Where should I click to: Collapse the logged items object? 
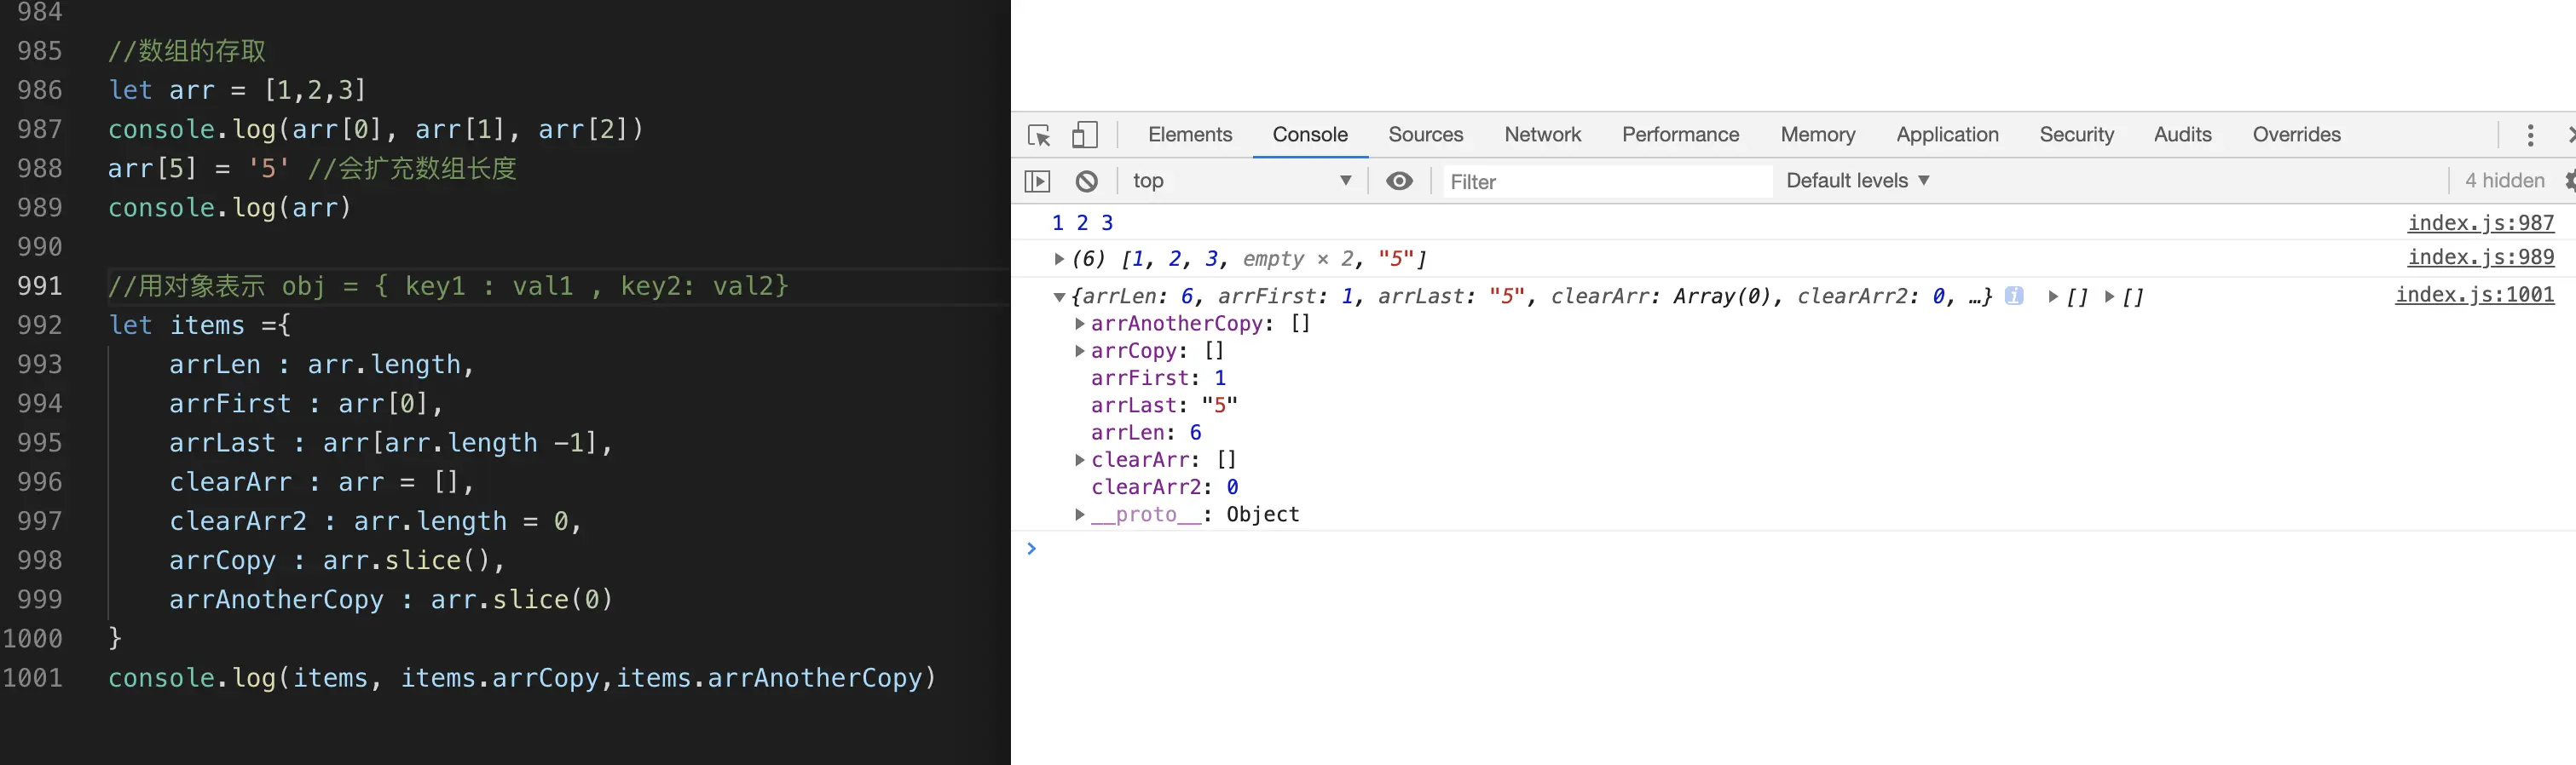click(x=1059, y=297)
